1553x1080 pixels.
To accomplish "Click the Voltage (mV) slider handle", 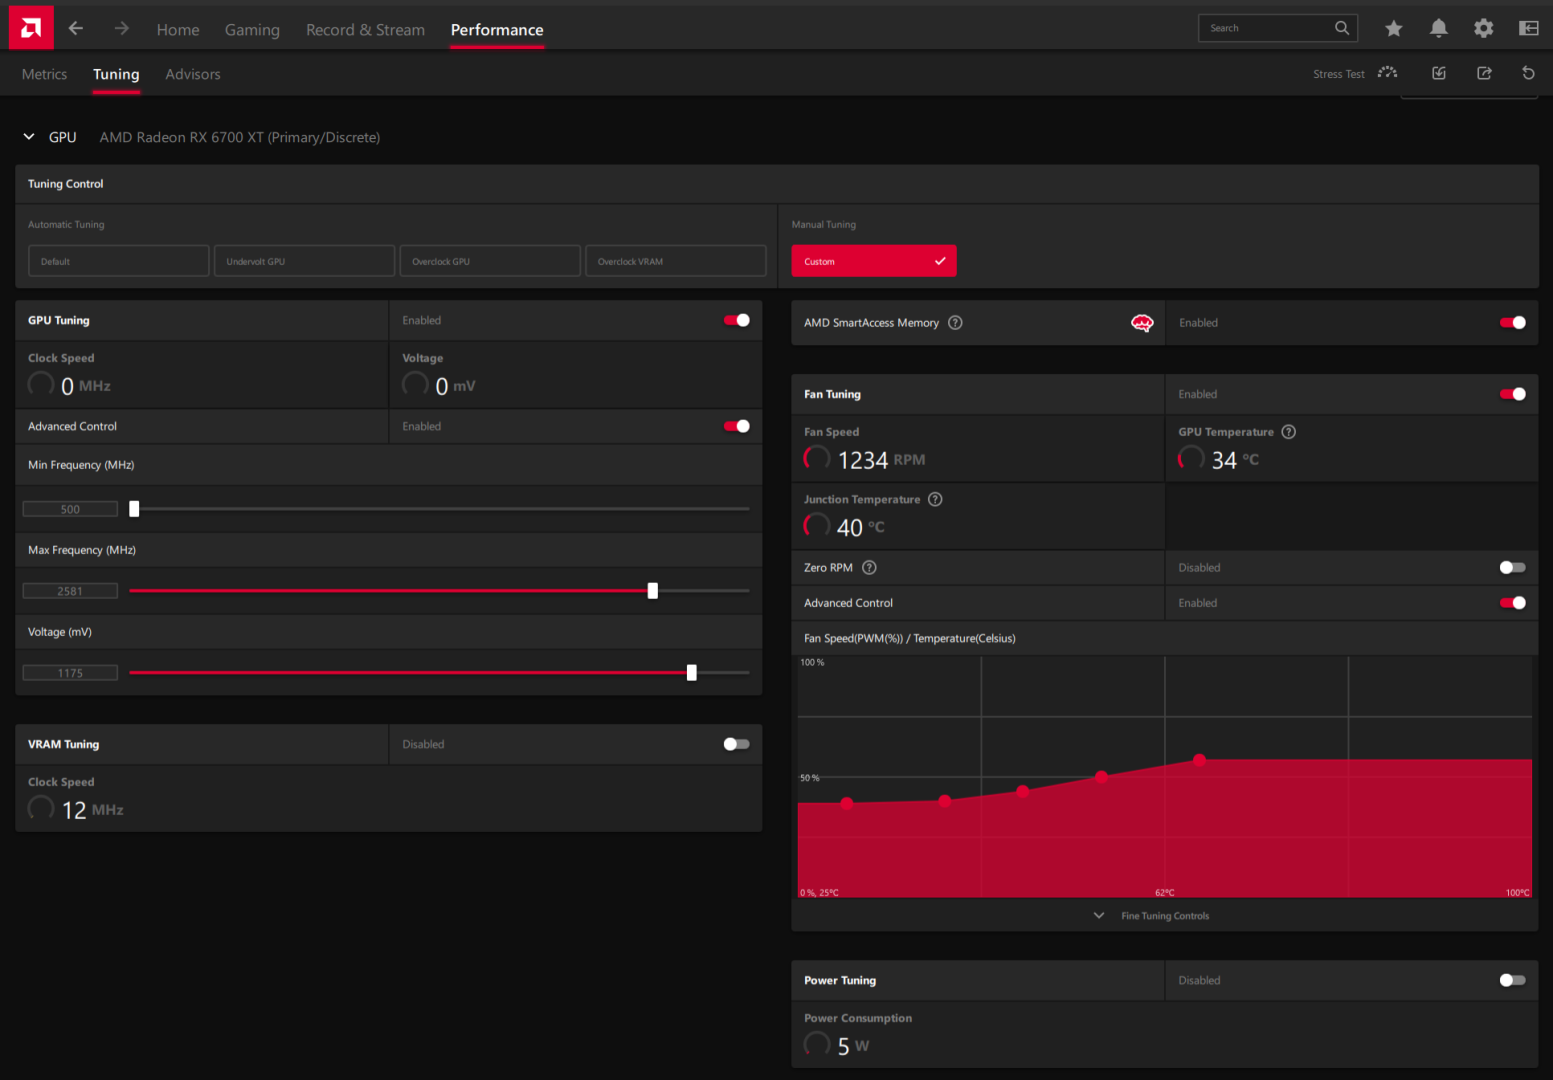I will tap(692, 673).
